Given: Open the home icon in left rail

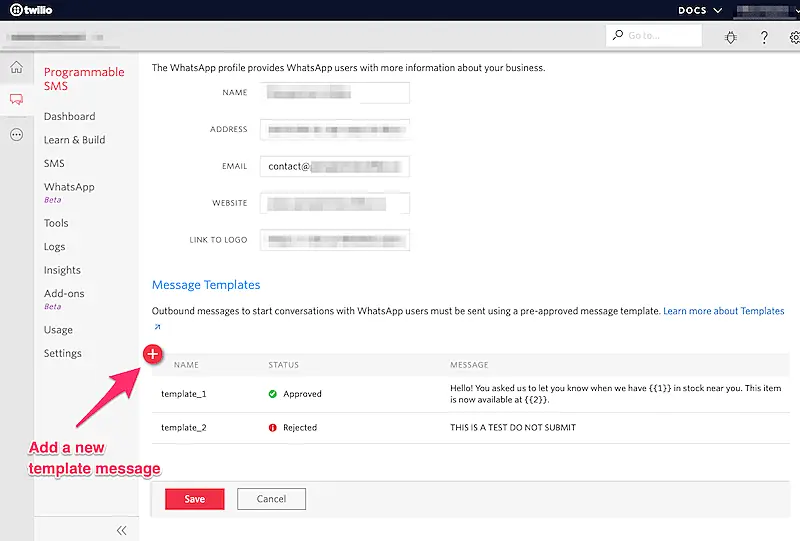Looking at the screenshot, I should coord(16,68).
